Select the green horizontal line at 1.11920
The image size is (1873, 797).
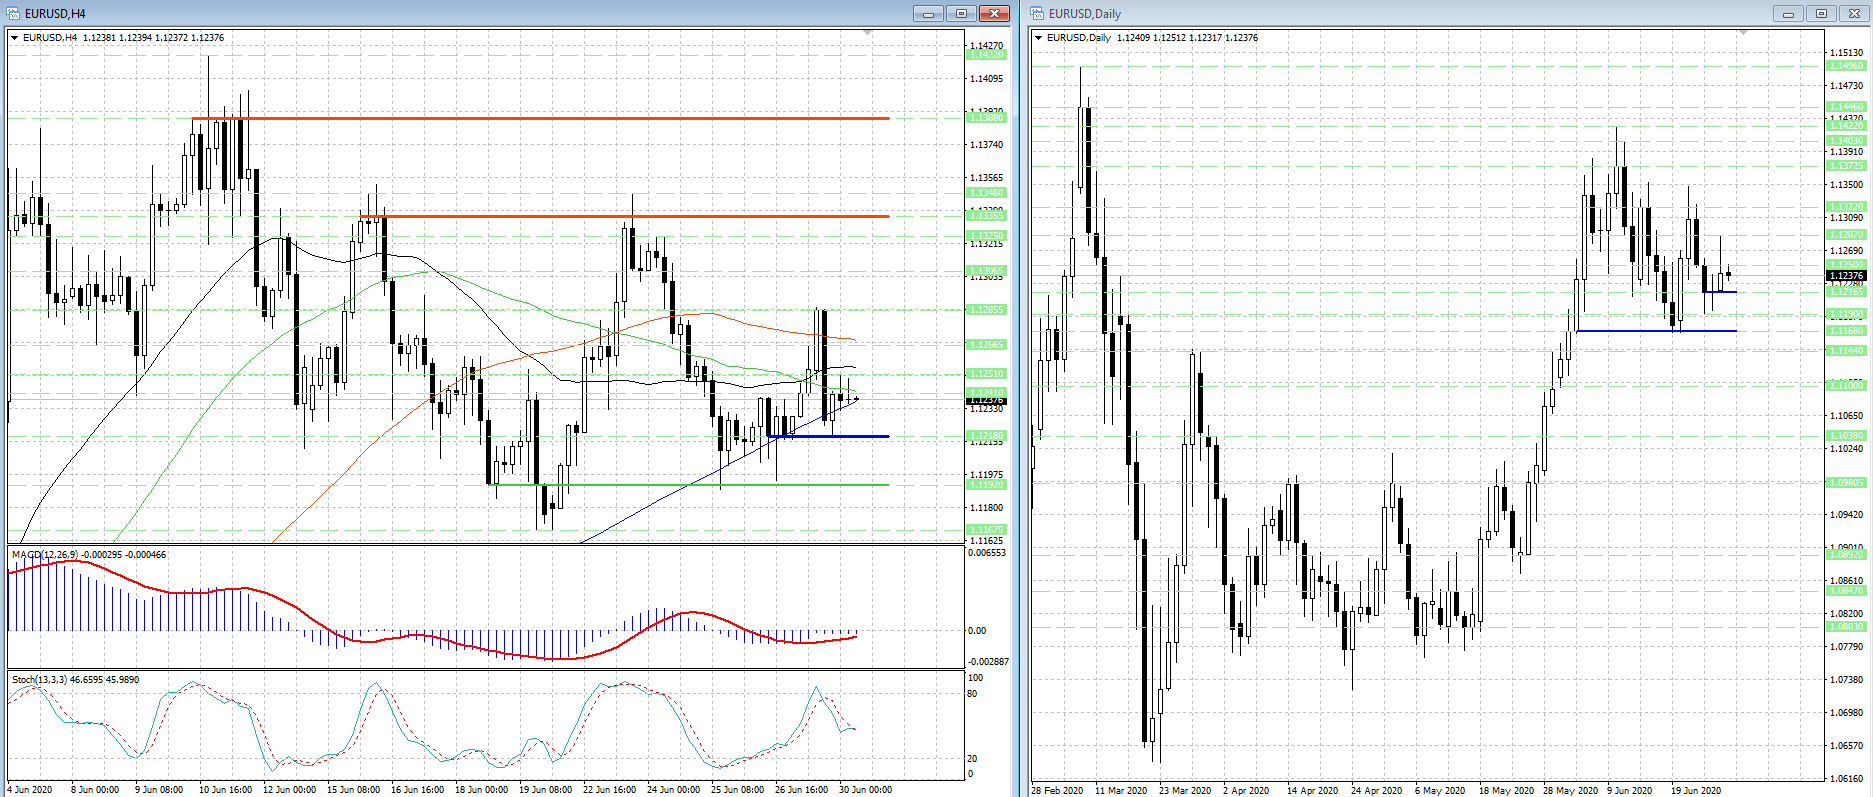pos(689,485)
